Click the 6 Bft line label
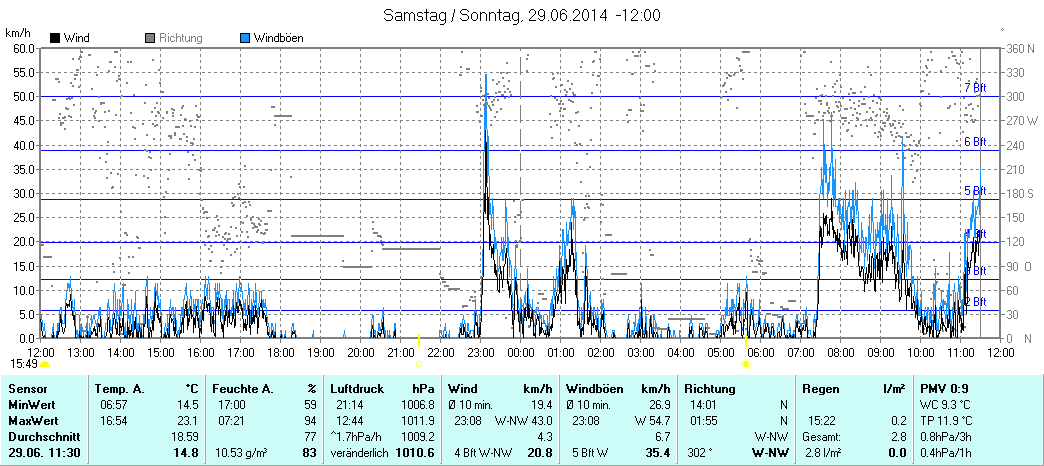Image resolution: width=1044 pixels, height=466 pixels. pos(974,142)
